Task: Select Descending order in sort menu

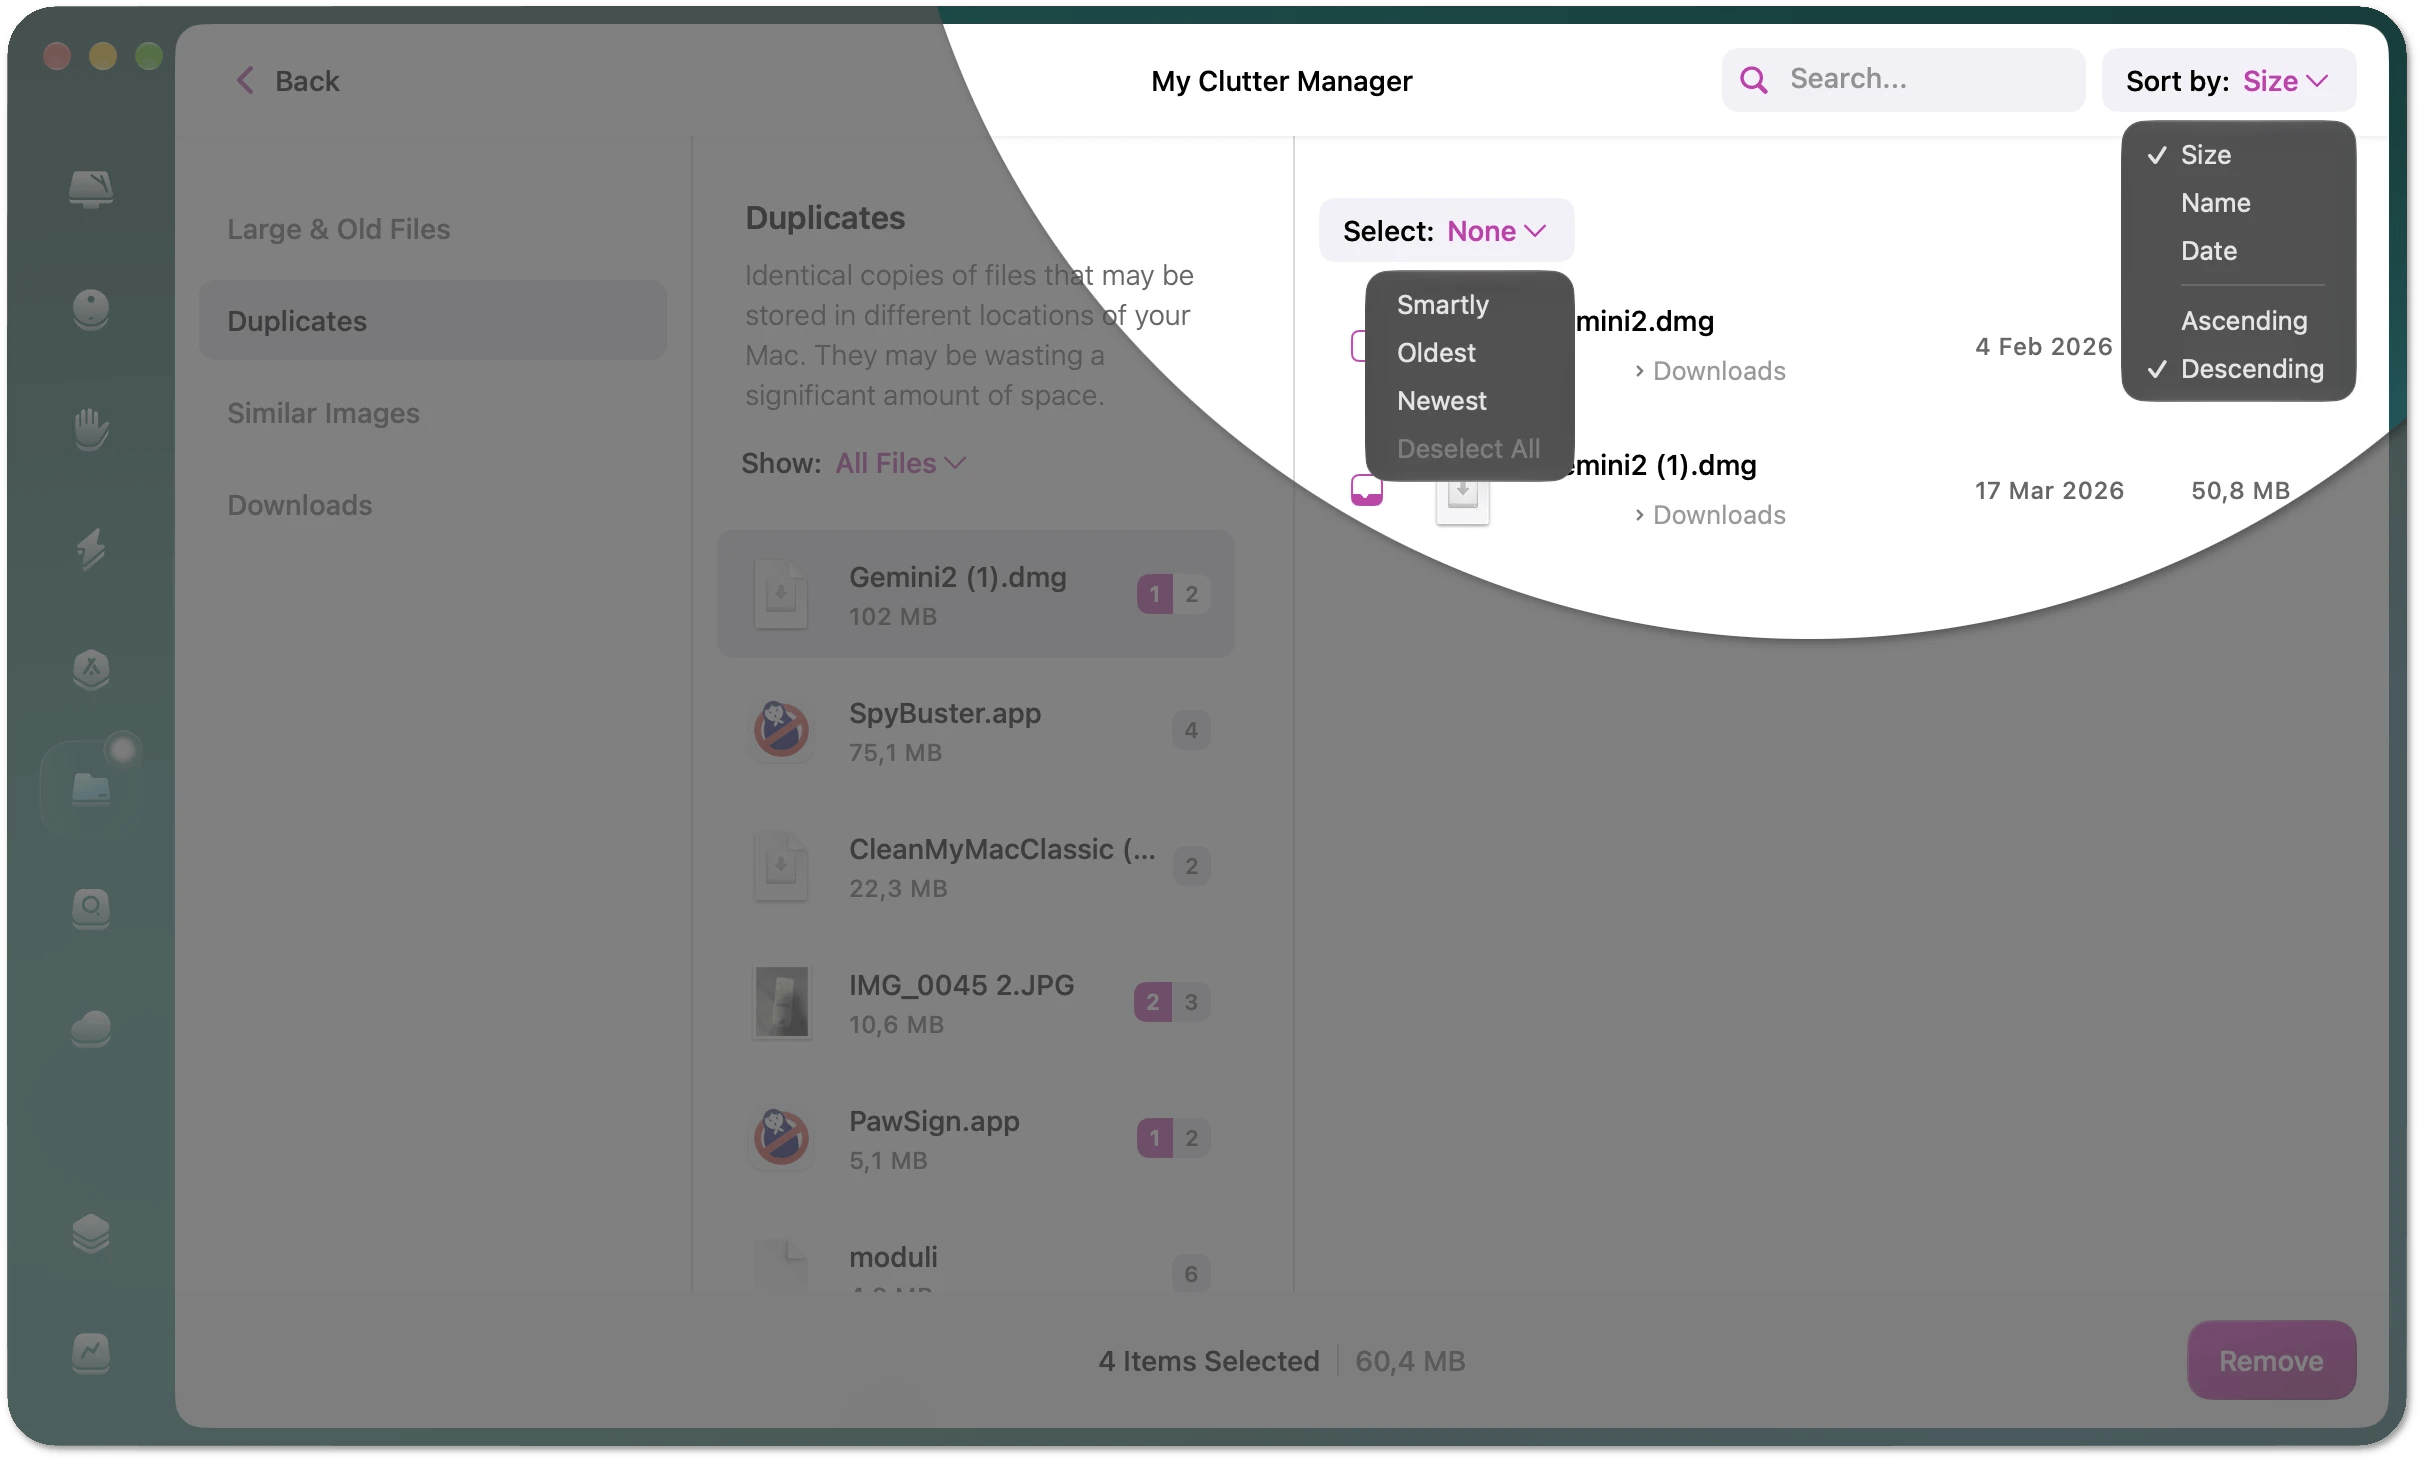Action: tap(2252, 369)
